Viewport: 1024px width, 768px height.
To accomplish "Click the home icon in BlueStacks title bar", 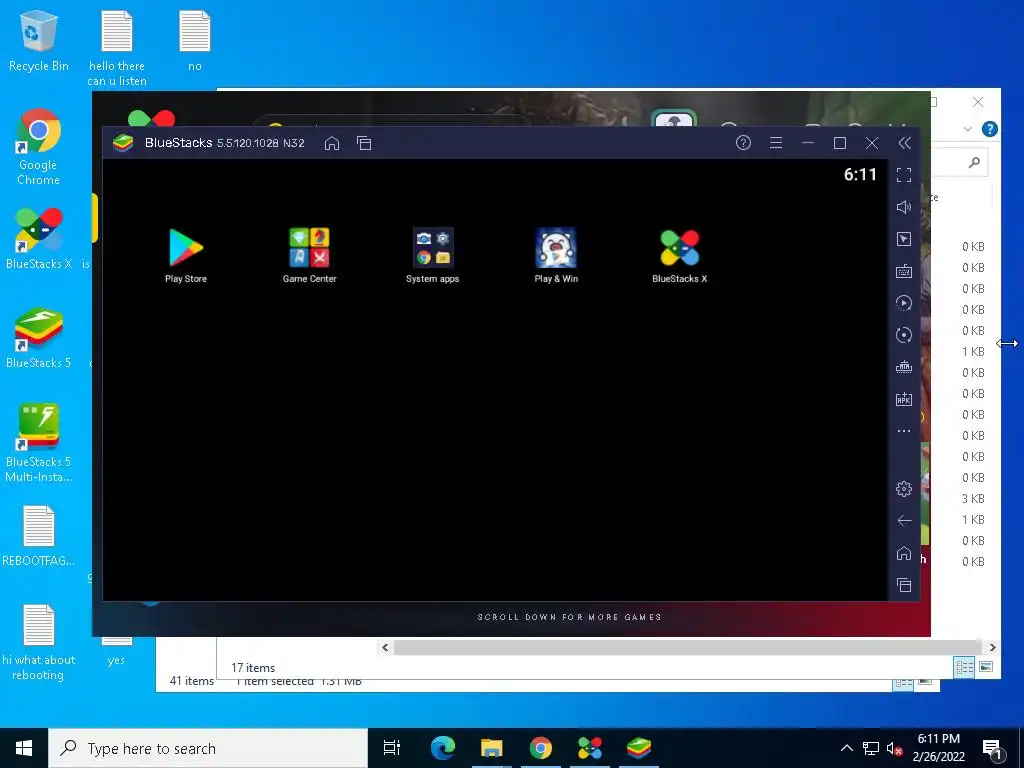I will pyautogui.click(x=332, y=143).
